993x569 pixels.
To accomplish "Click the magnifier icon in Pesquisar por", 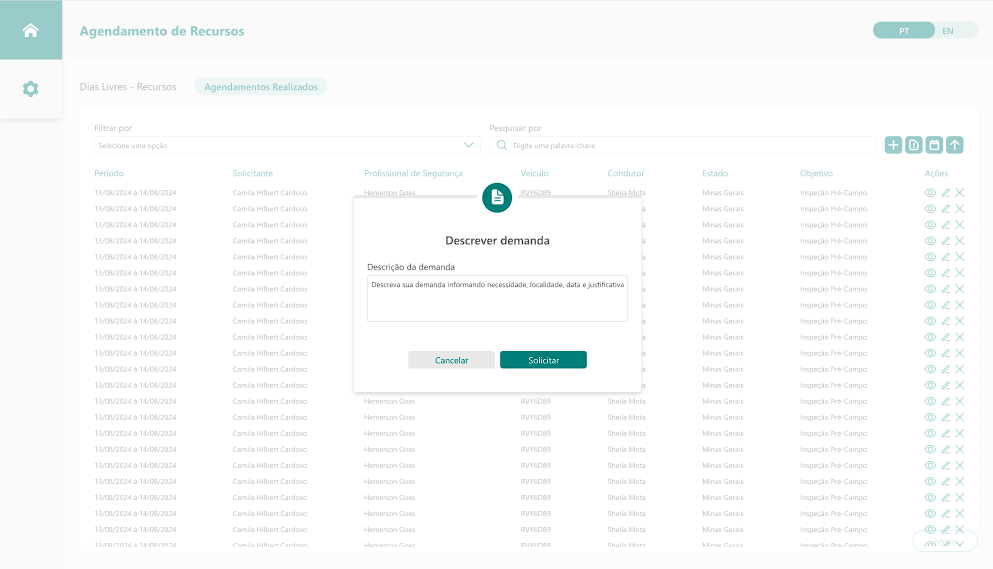I will pos(502,145).
